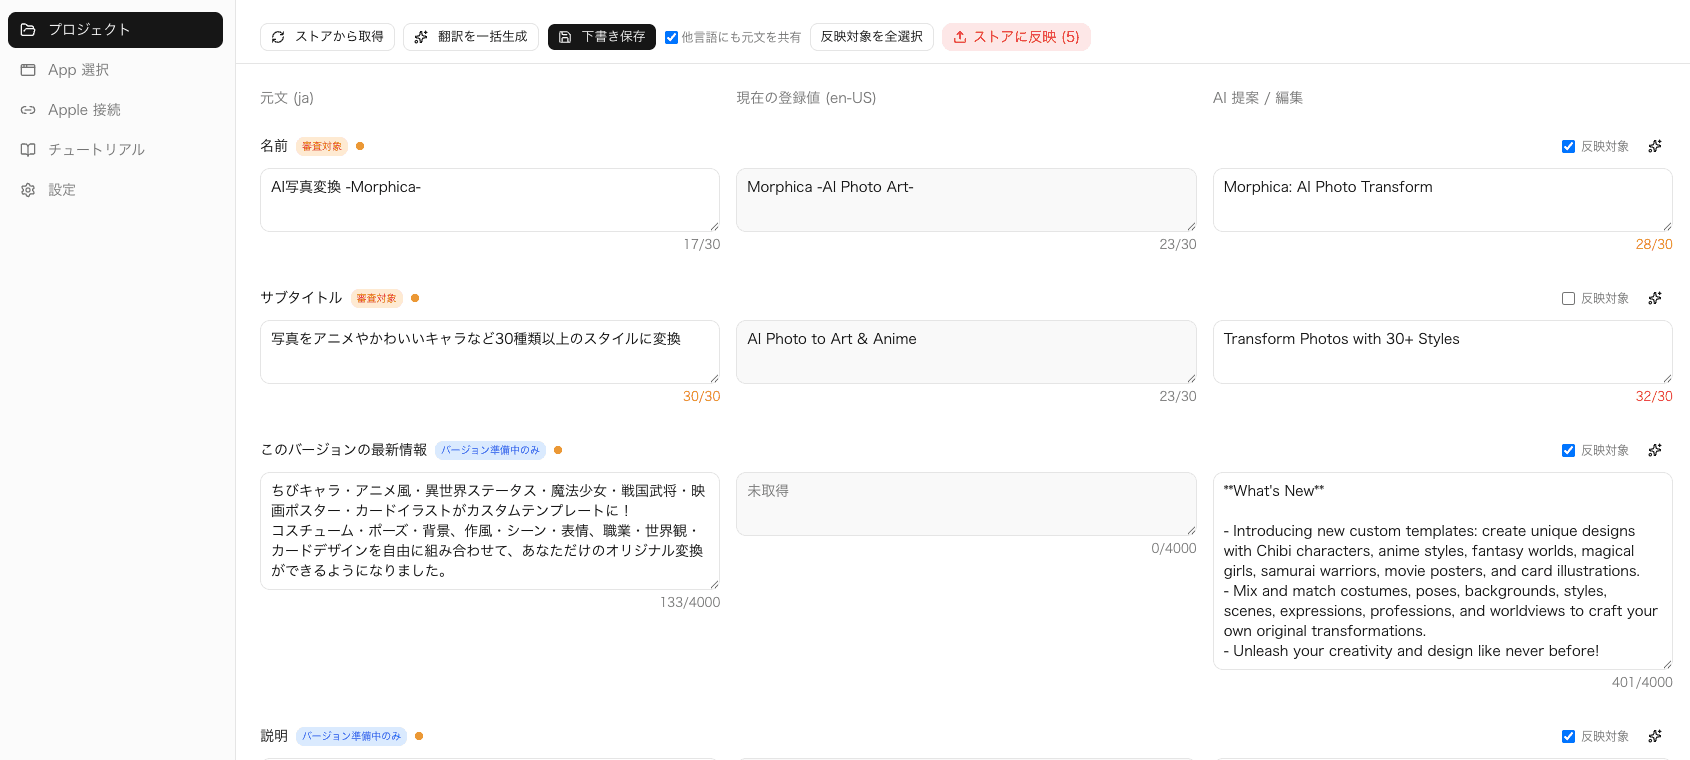This screenshot has height=760, width=1690.
Task: Click sparkle AI icon in 説明 row
Action: pos(1655,736)
